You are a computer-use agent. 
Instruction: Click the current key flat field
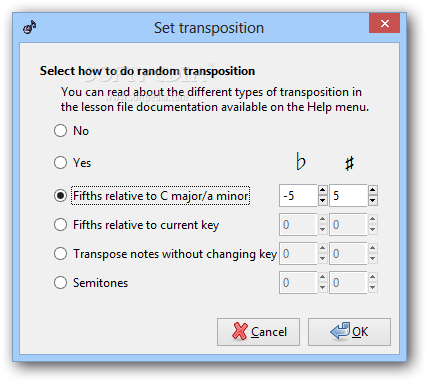(298, 225)
